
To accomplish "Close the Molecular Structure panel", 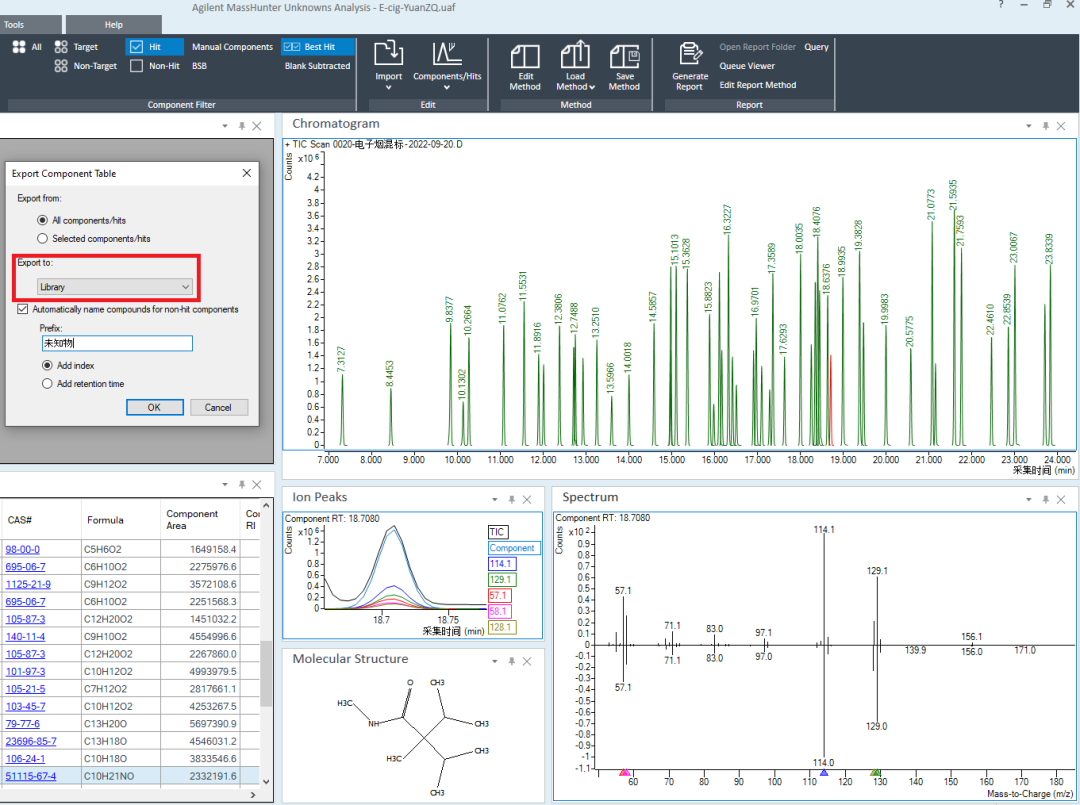I will 527,661.
